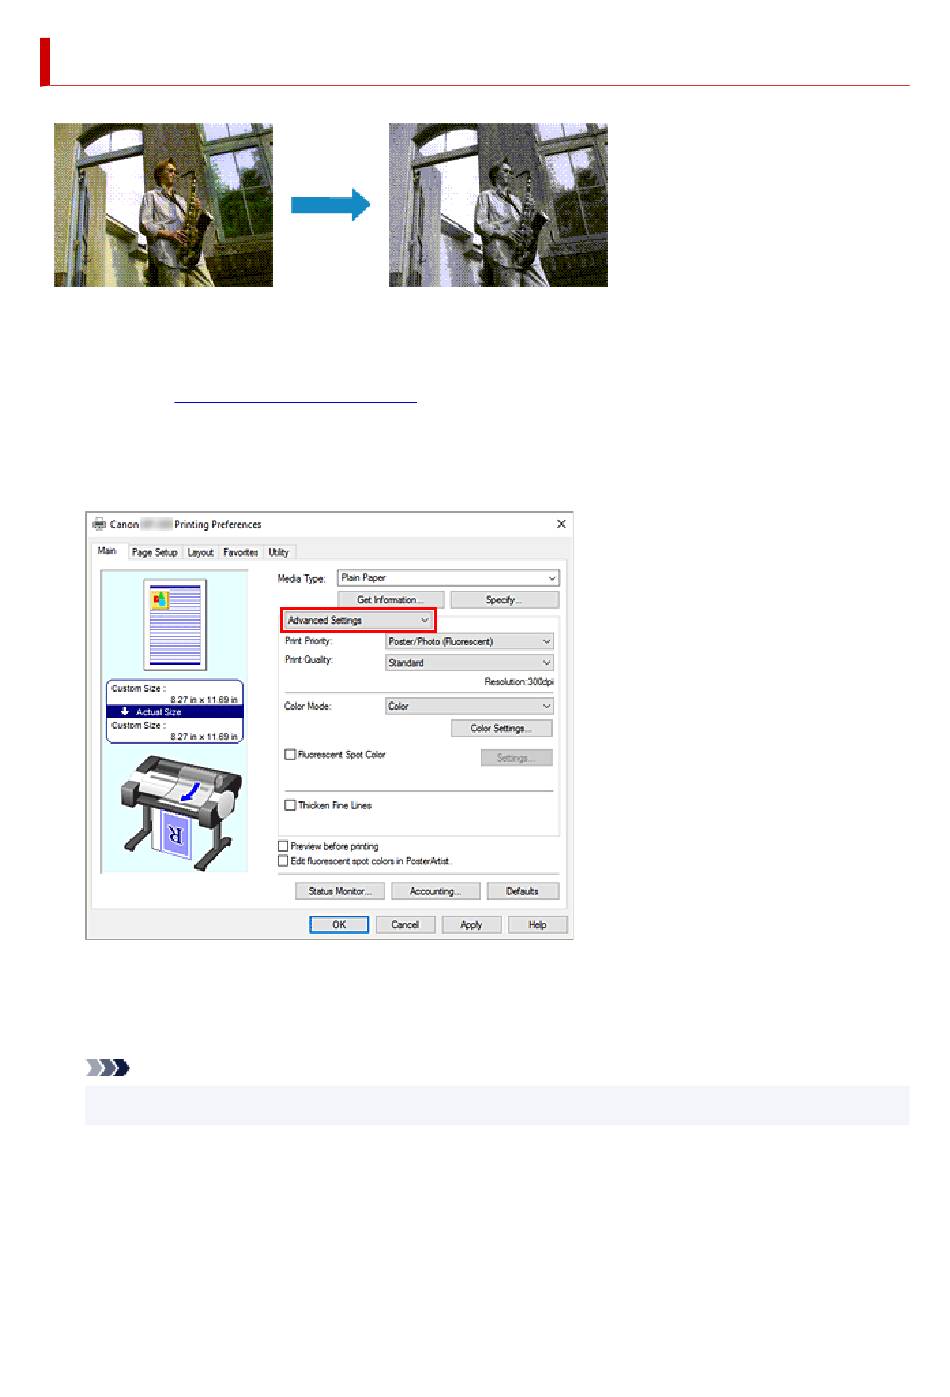Viewport: 950px width, 1397px height.
Task: Open the Print Quality dropdown
Action: pyautogui.click(x=469, y=663)
